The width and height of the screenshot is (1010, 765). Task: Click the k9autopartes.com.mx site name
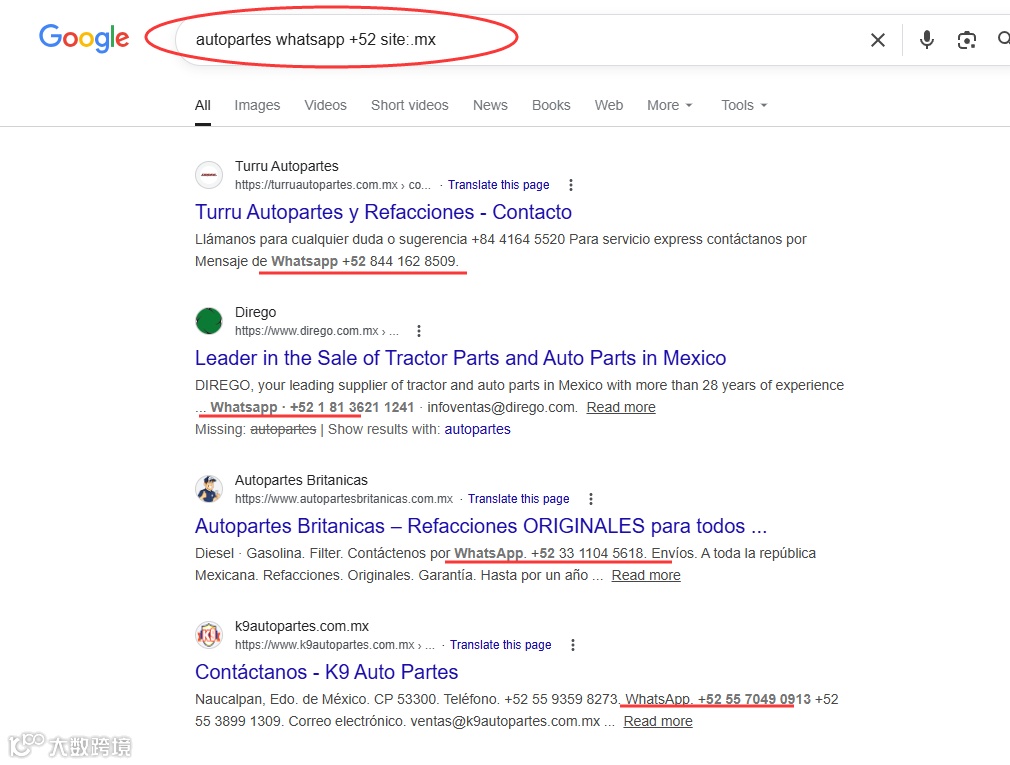point(301,627)
